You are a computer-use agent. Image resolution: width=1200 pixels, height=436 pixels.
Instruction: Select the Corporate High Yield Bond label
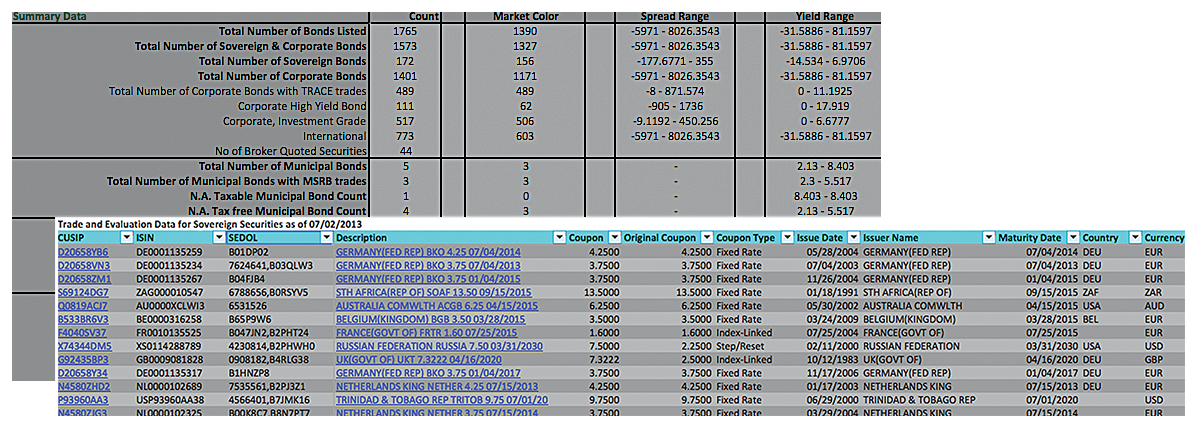point(302,106)
